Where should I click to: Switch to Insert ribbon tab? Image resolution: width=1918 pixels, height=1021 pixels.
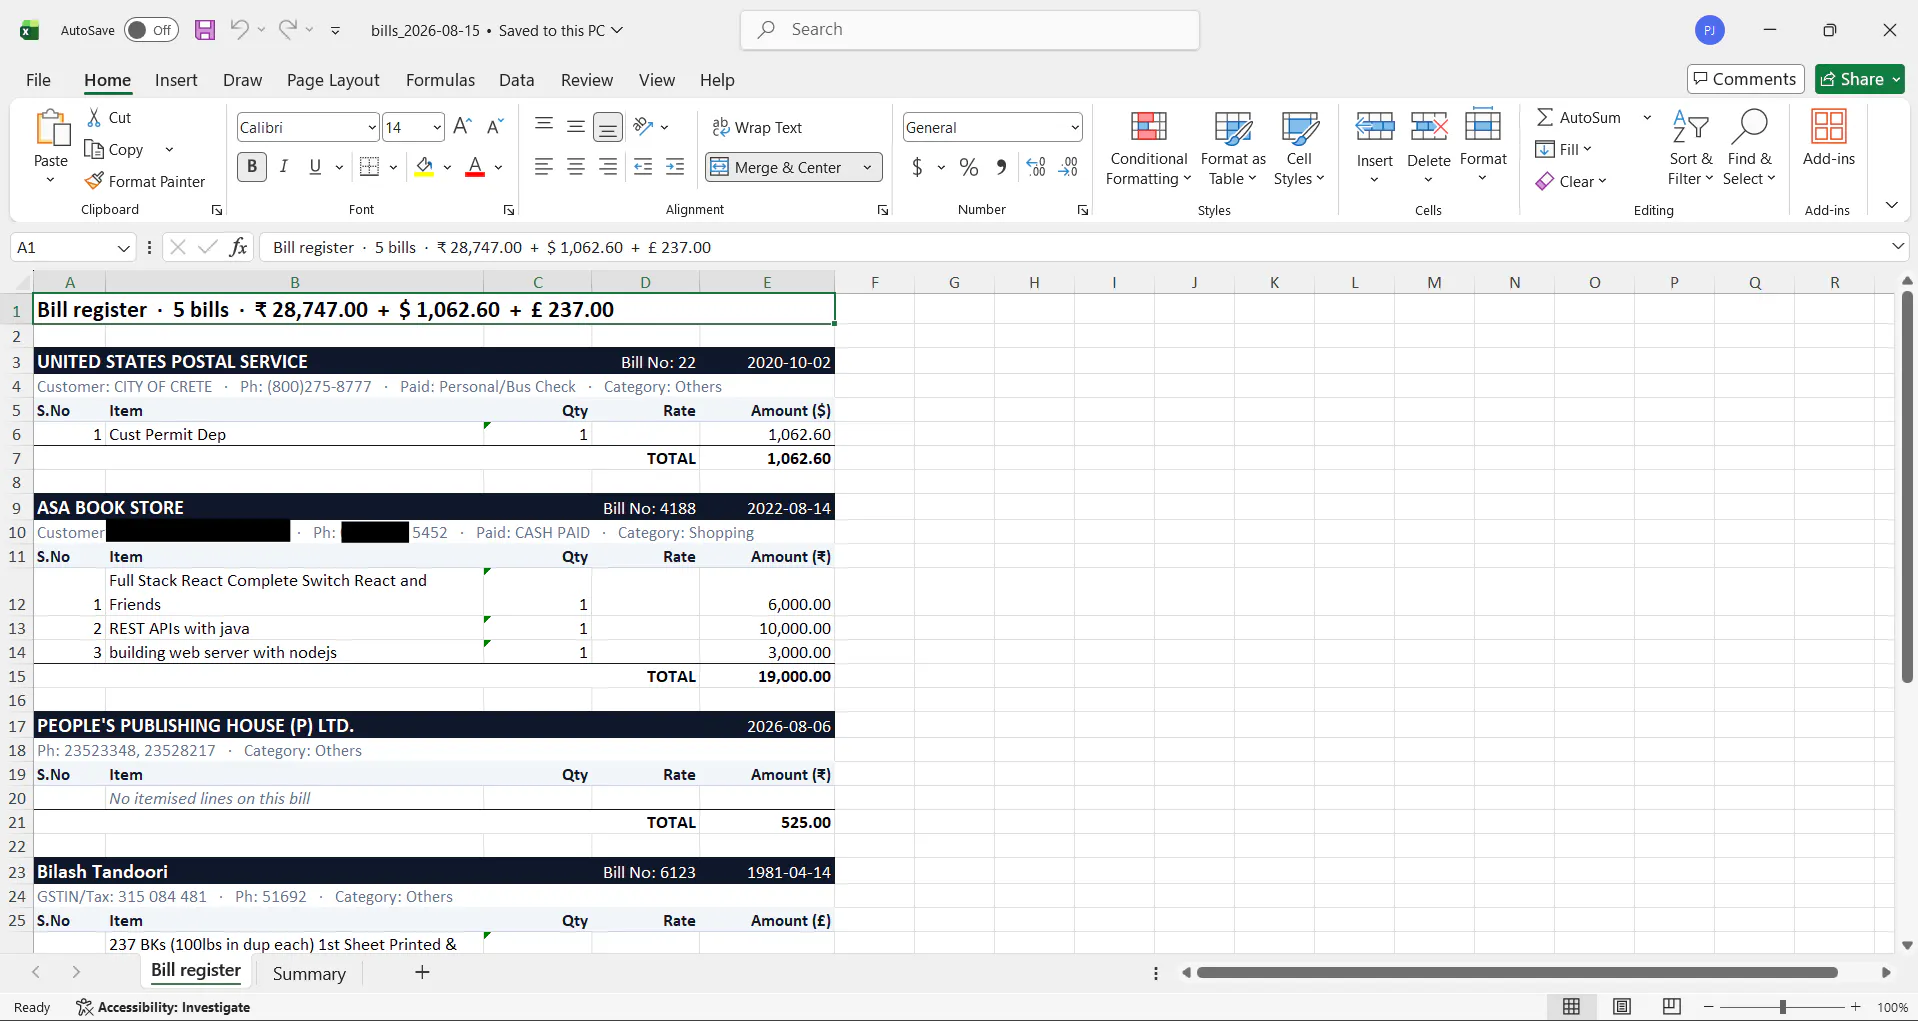[176, 80]
